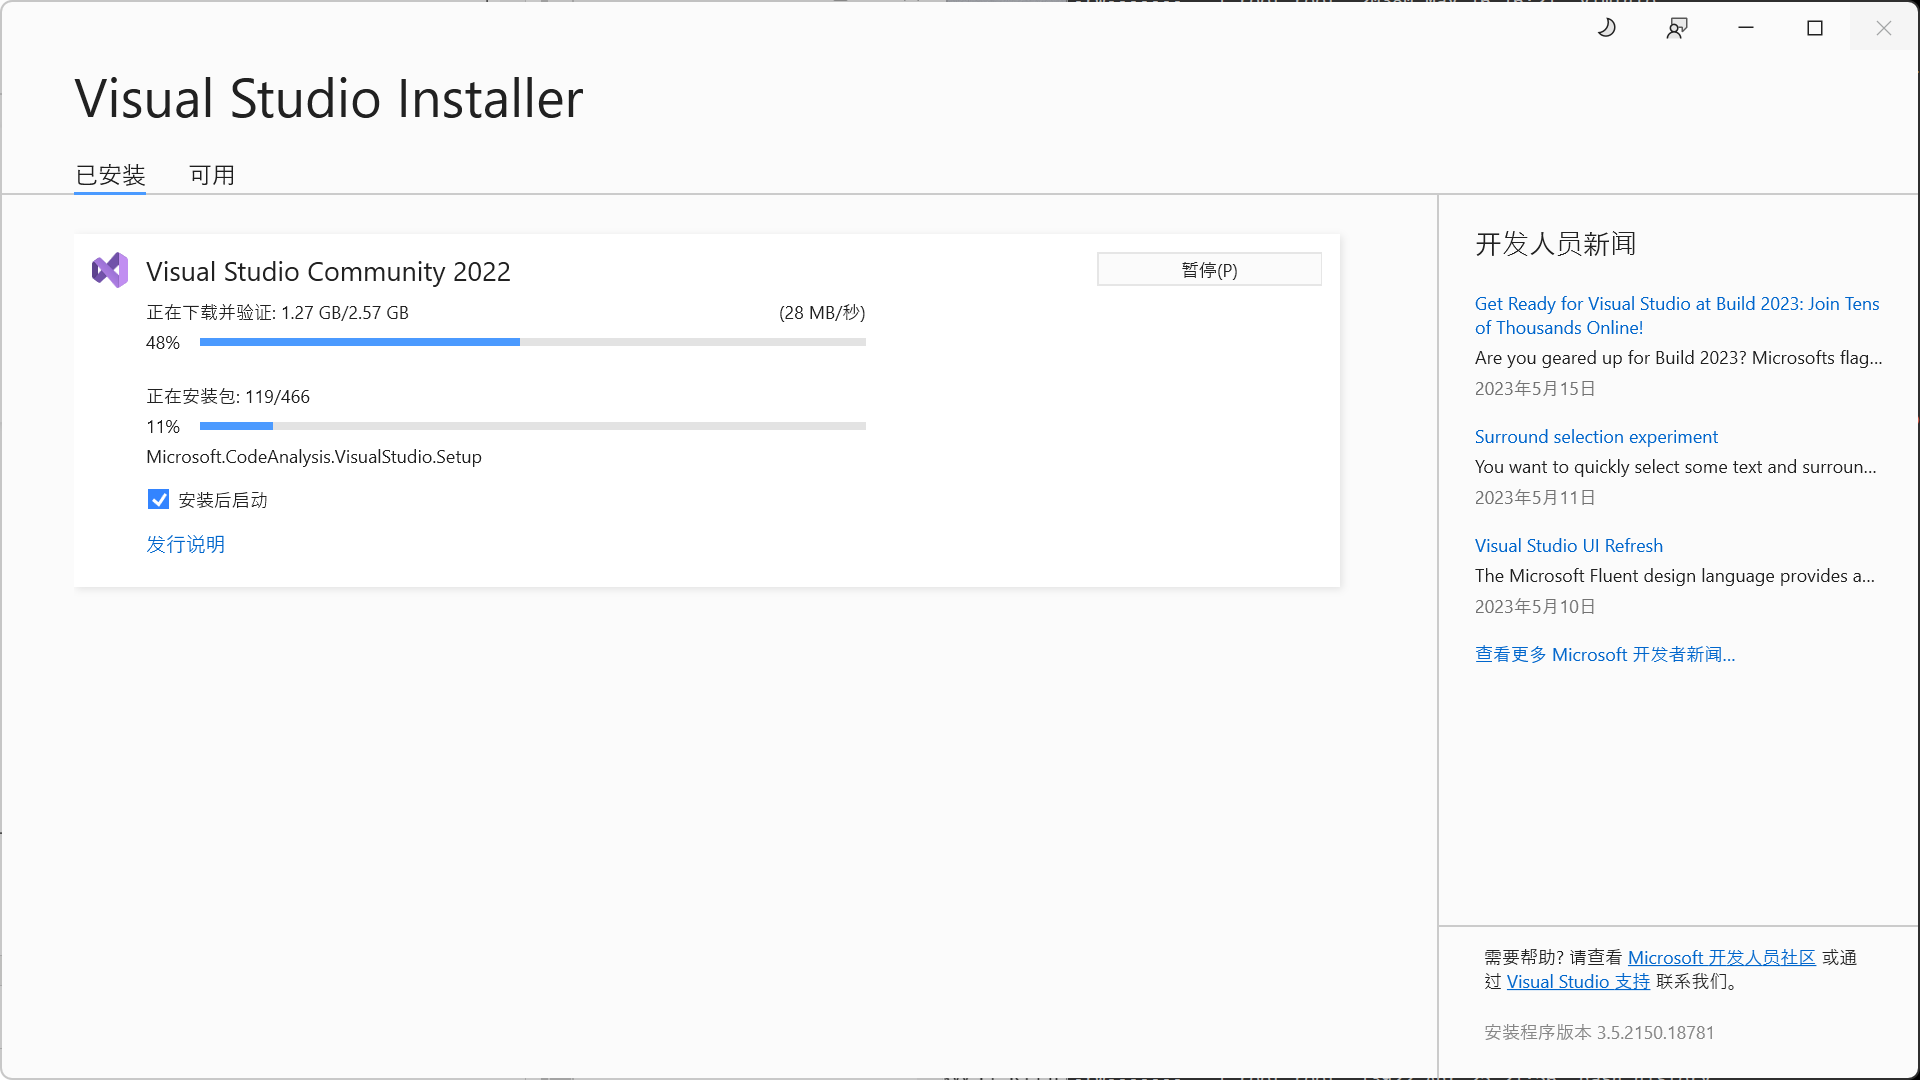Open Microsoft 开发人员社区 link
The image size is (1920, 1080).
1721,958
